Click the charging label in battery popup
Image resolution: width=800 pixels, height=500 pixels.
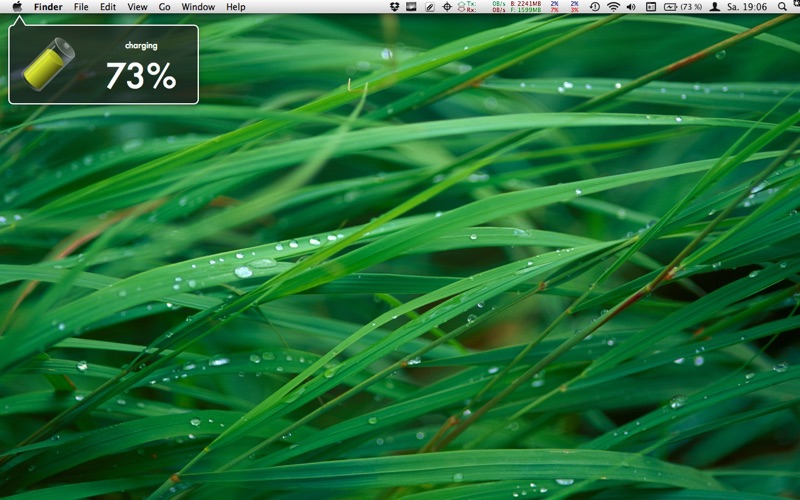(x=141, y=46)
